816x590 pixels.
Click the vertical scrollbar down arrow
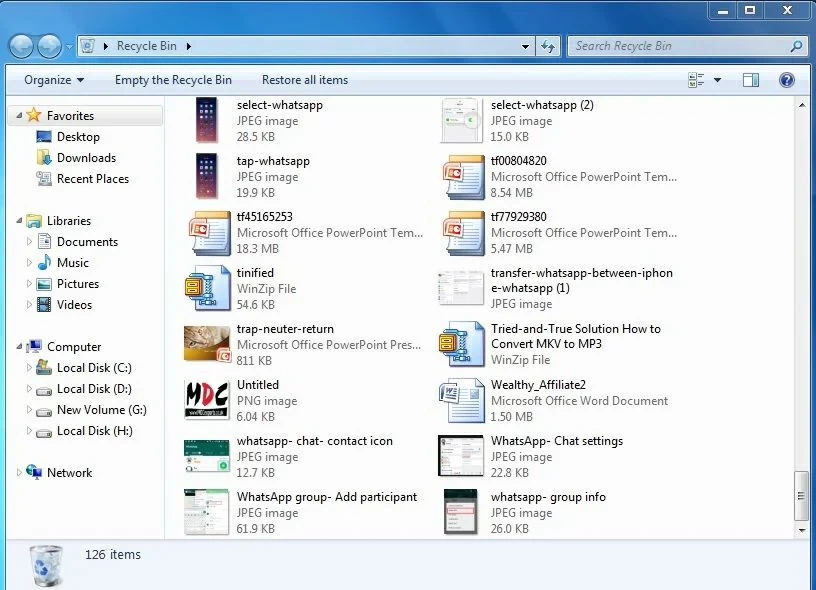[801, 529]
